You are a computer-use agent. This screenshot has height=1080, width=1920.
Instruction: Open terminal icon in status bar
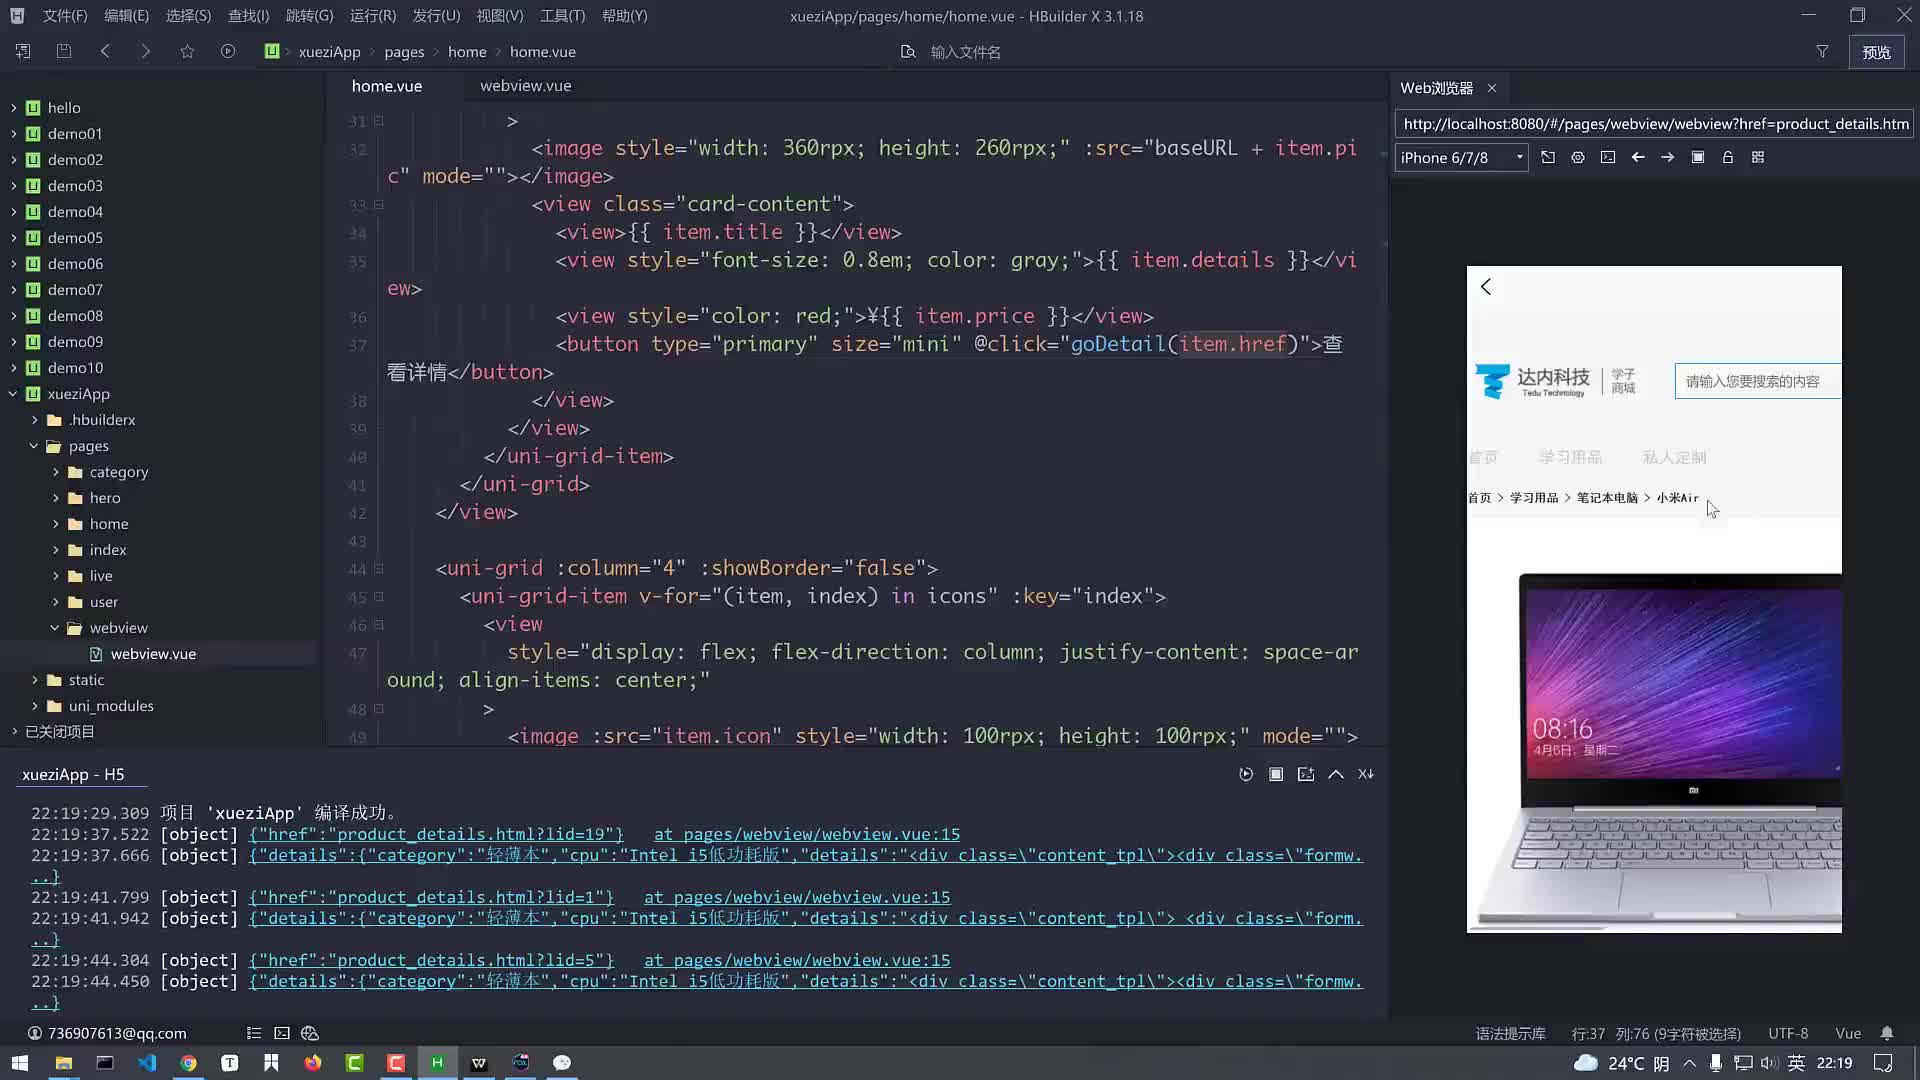point(282,1033)
